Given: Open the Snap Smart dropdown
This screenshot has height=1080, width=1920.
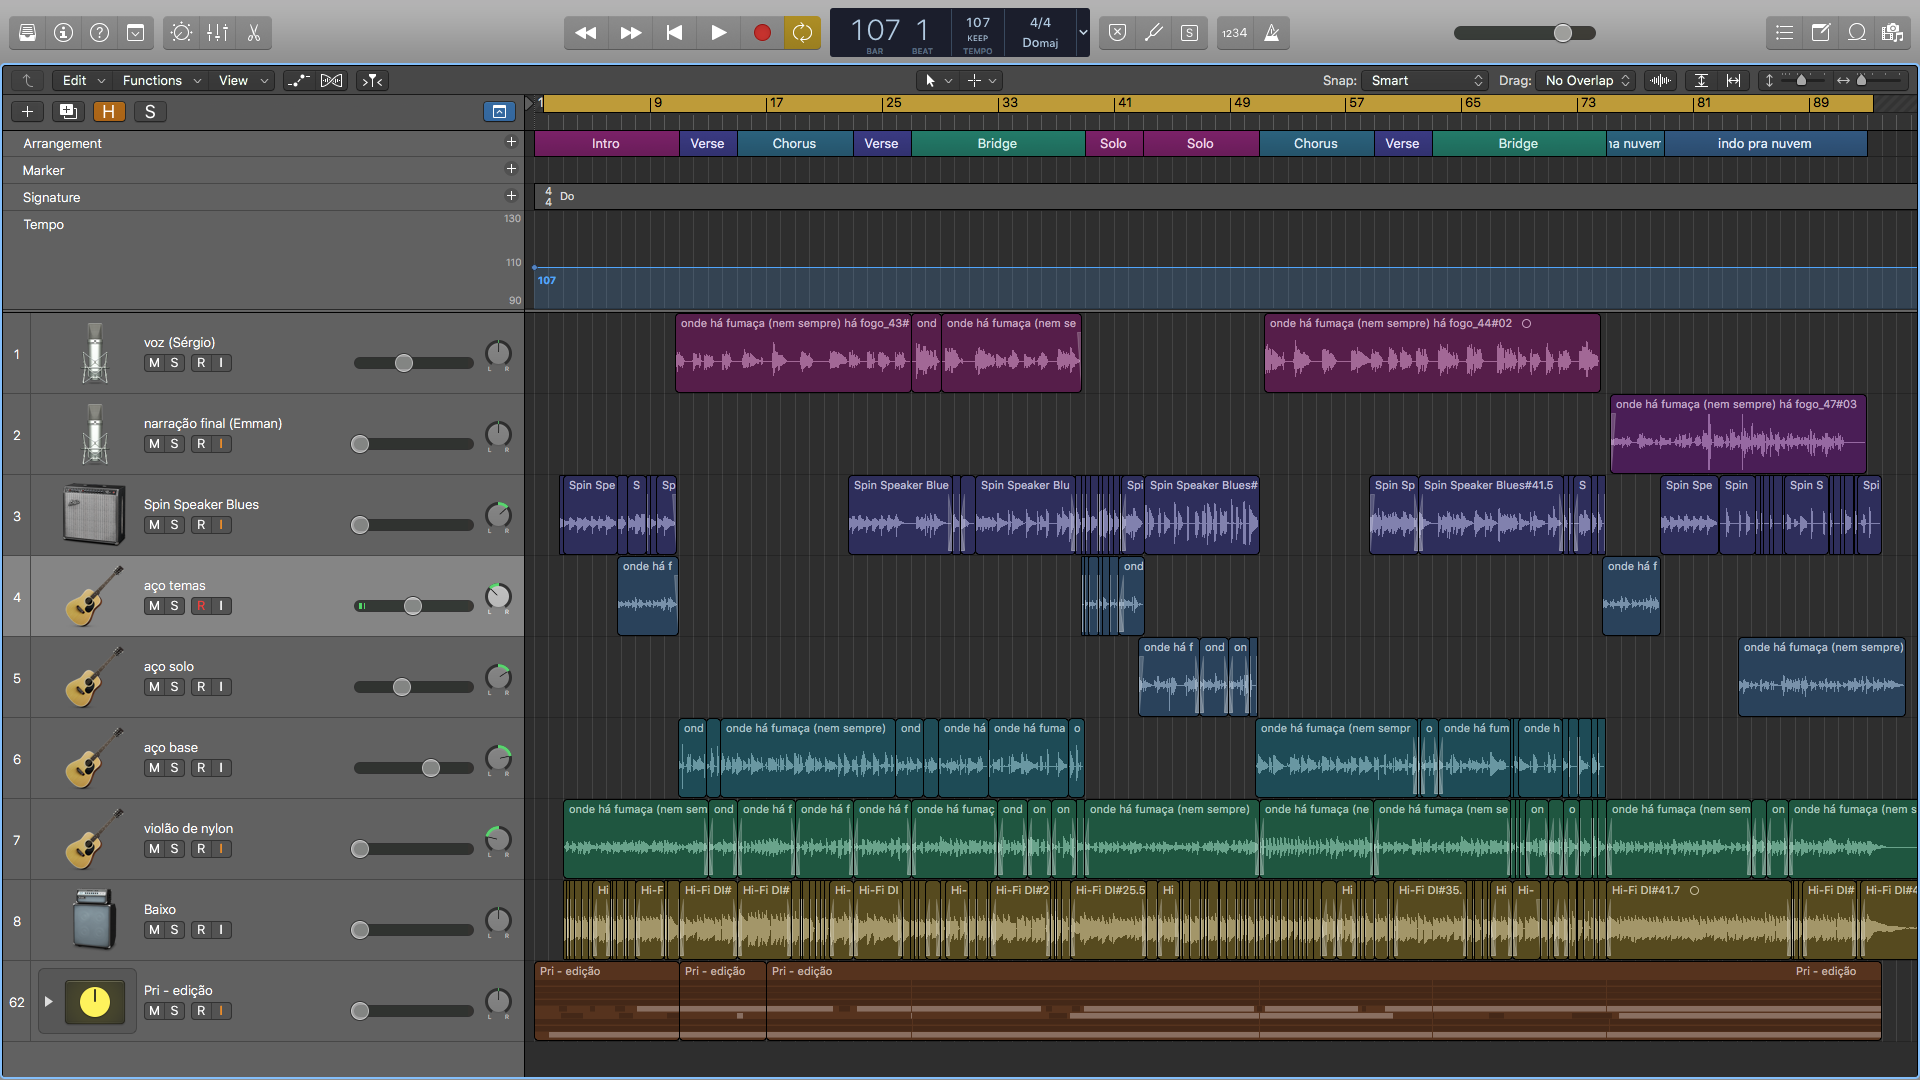Looking at the screenshot, I should (x=1426, y=81).
